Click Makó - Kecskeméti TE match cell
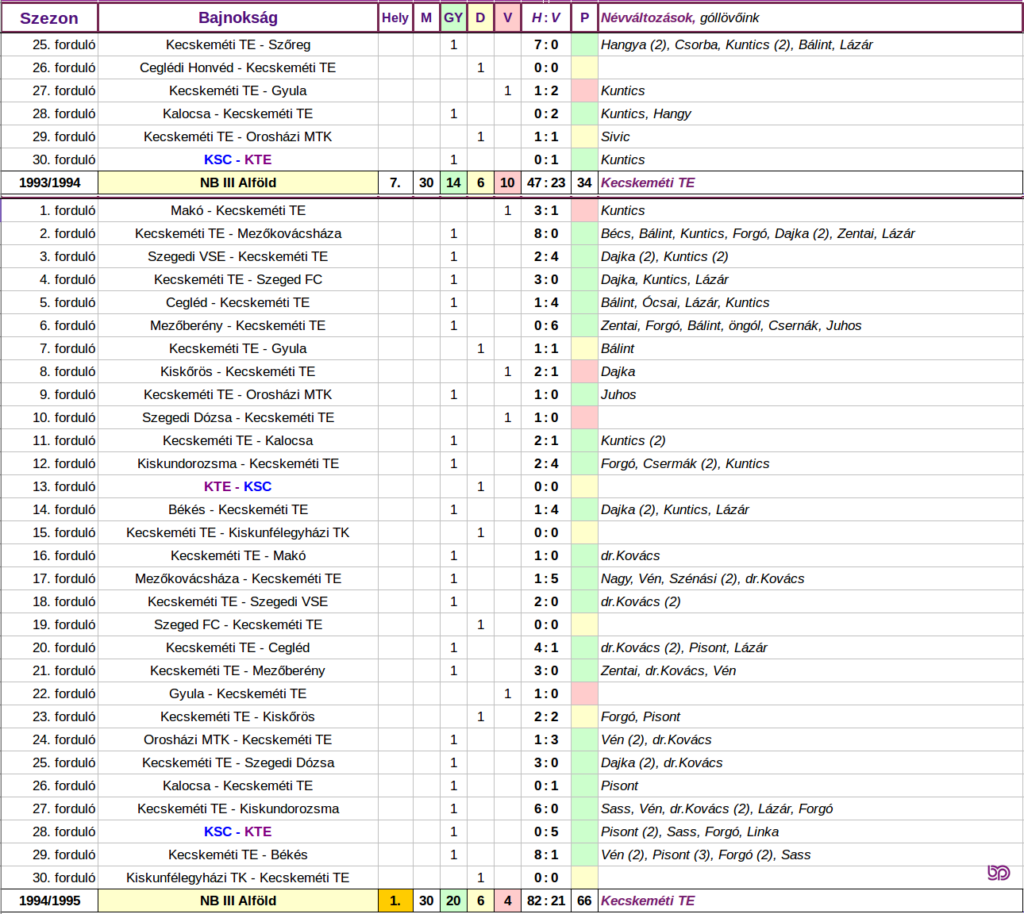This screenshot has height=914, width=1024. point(238,211)
